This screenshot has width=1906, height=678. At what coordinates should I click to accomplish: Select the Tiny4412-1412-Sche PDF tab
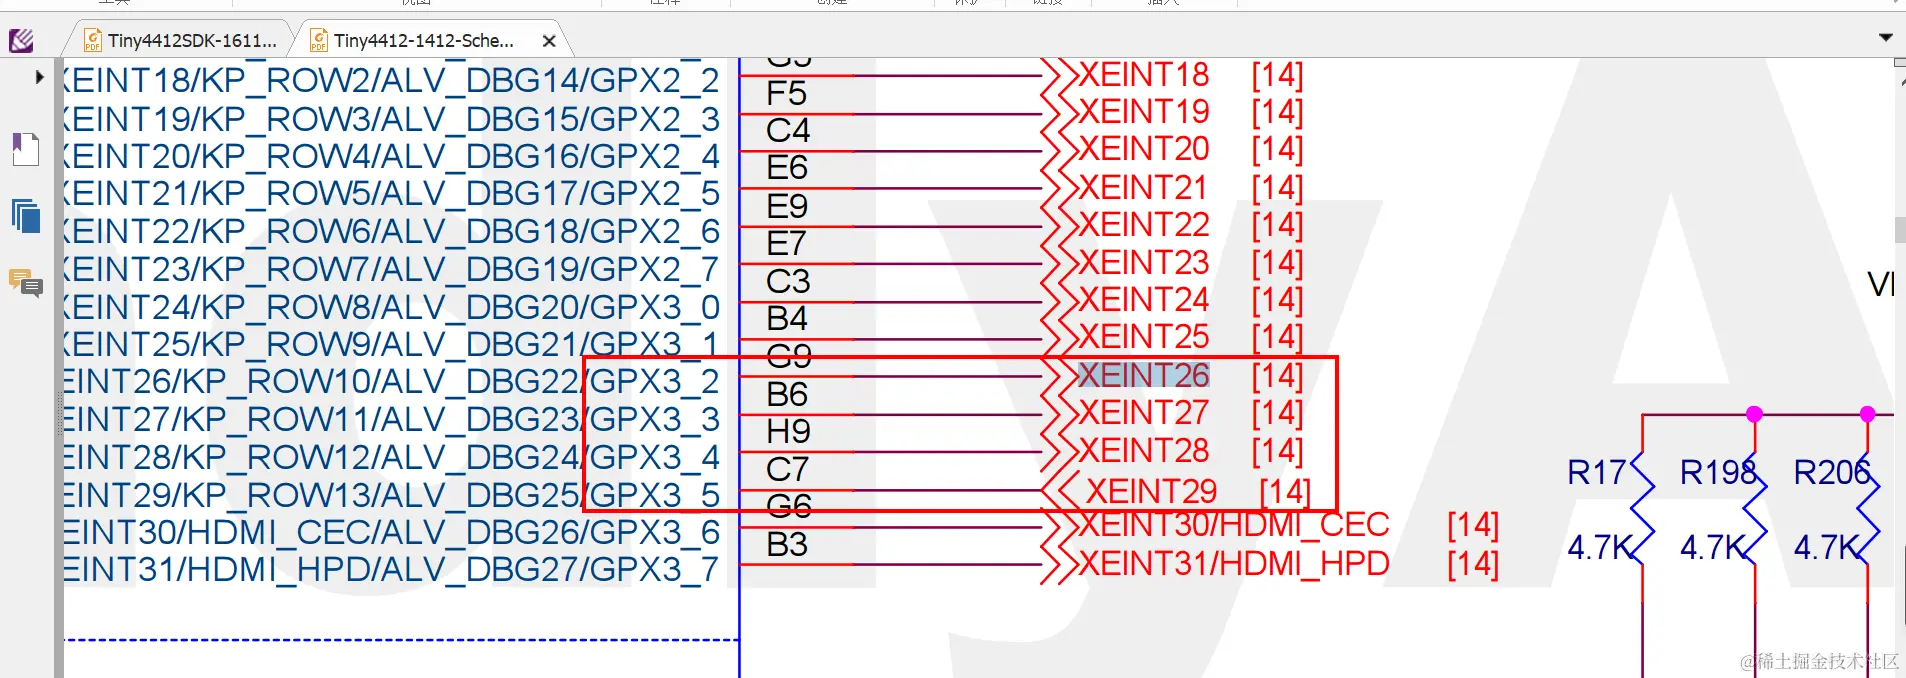pyautogui.click(x=424, y=40)
